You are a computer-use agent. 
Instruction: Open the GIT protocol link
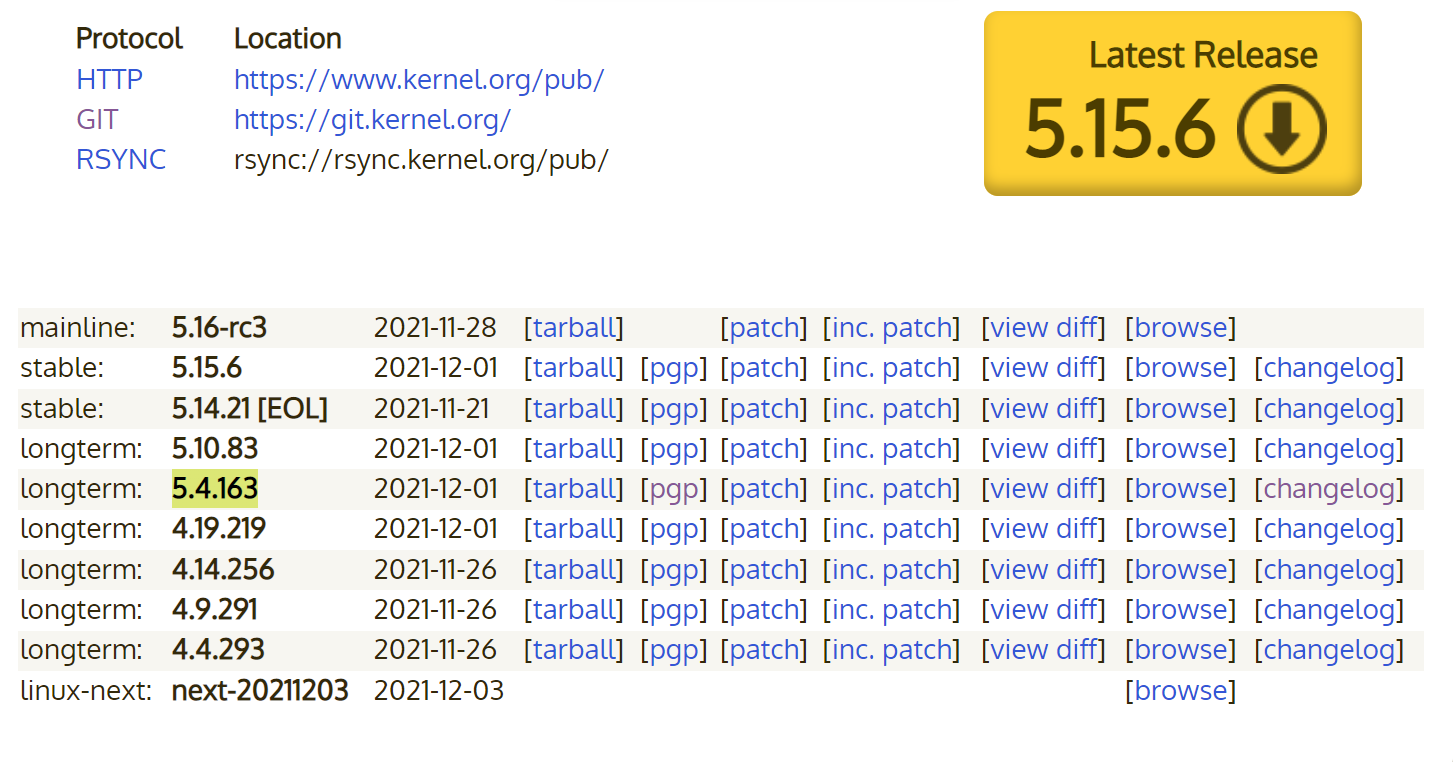click(96, 119)
